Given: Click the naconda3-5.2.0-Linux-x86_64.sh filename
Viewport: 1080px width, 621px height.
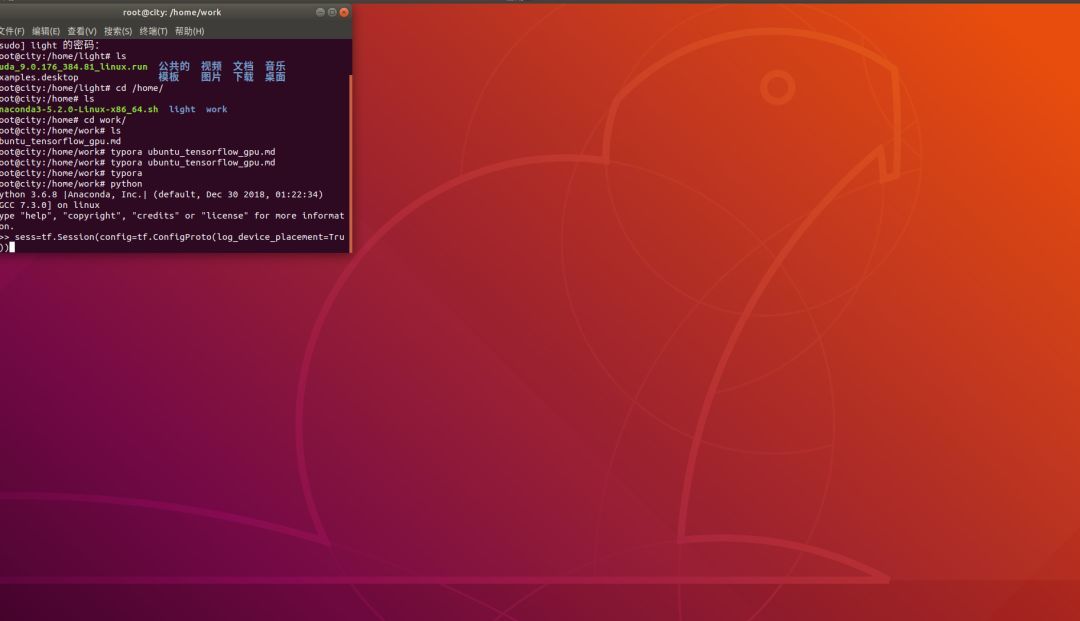Looking at the screenshot, I should coord(79,110).
